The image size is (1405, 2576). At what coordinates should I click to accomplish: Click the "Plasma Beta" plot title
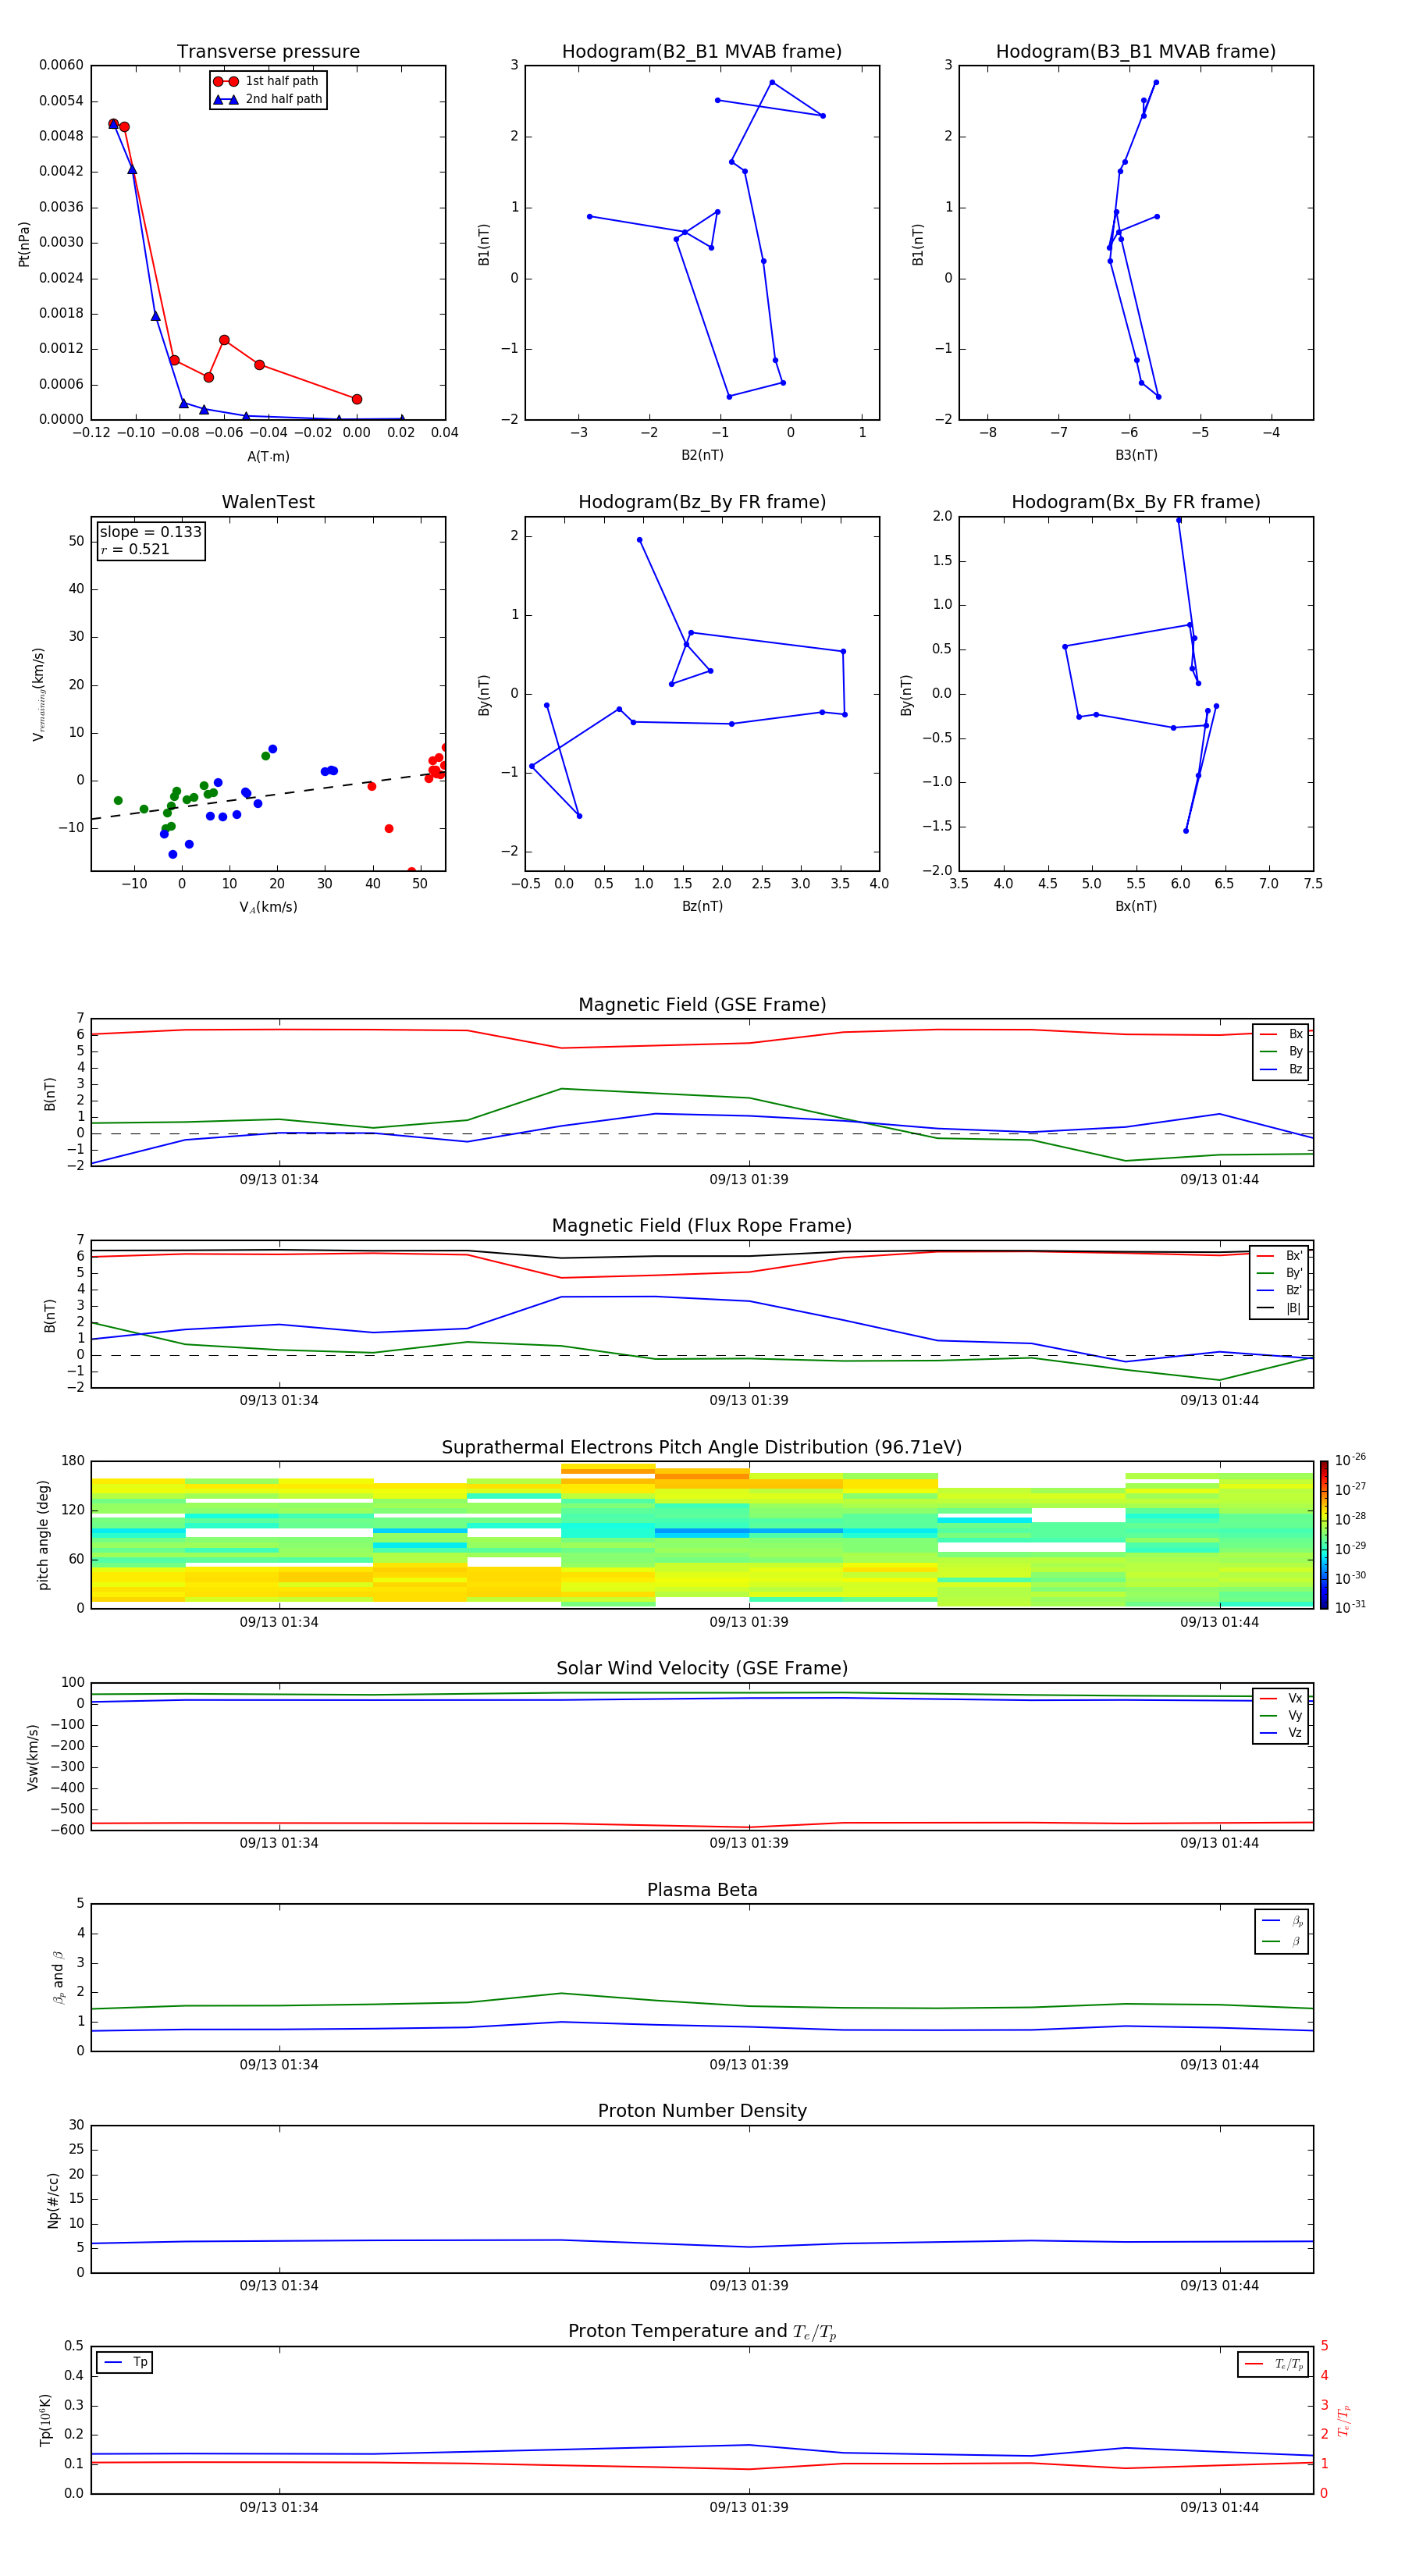click(702, 1891)
